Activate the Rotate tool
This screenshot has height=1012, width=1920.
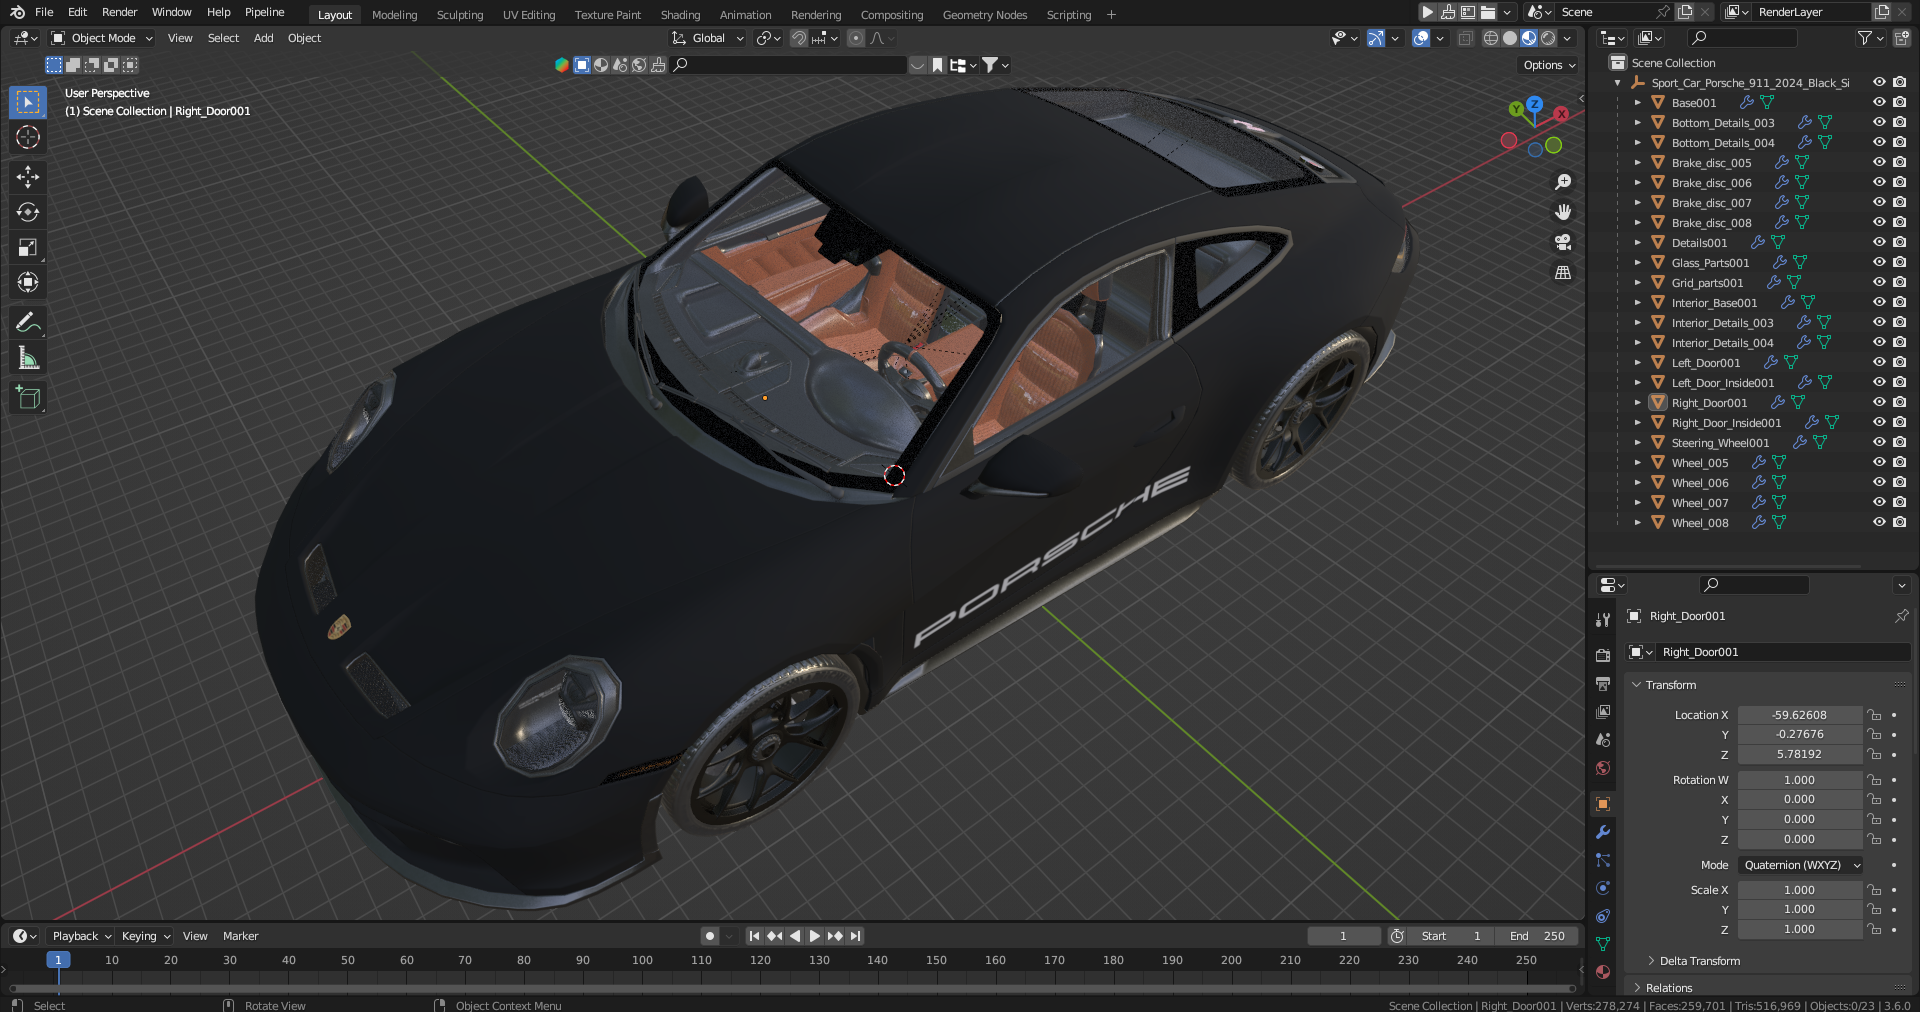(28, 212)
